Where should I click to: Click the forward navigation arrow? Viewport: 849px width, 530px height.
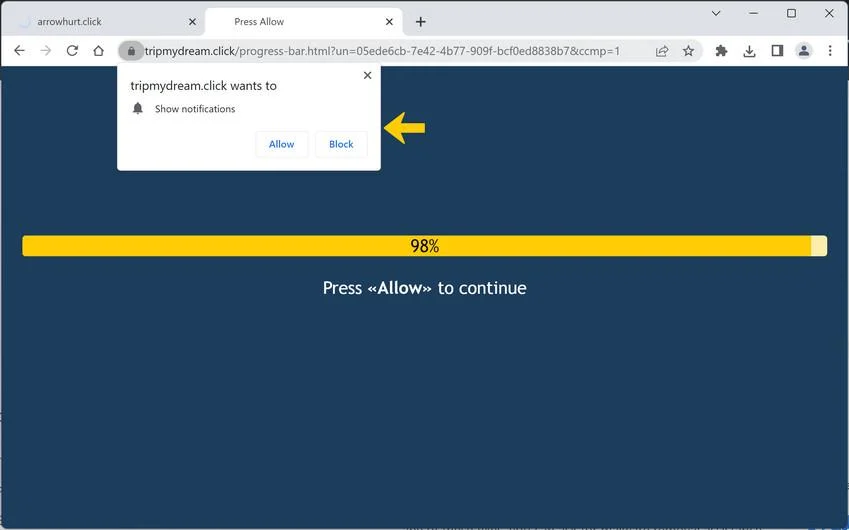(46, 51)
